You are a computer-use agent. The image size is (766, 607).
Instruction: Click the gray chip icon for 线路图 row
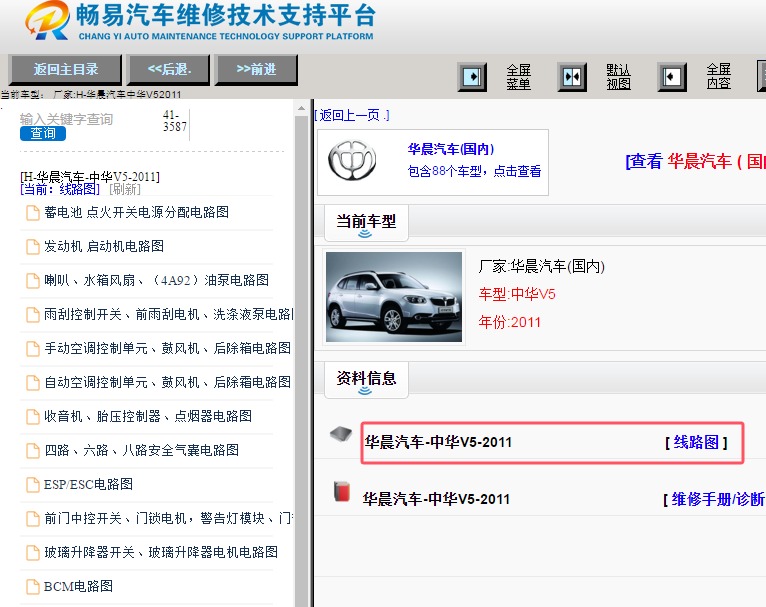point(340,434)
